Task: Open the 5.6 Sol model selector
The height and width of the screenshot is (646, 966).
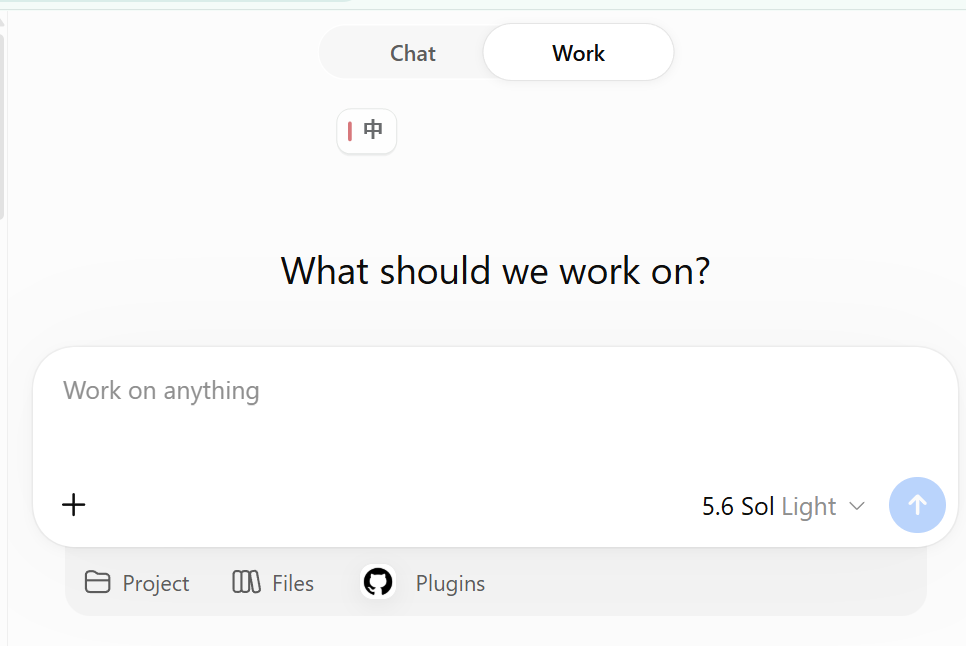Action: pos(737,506)
